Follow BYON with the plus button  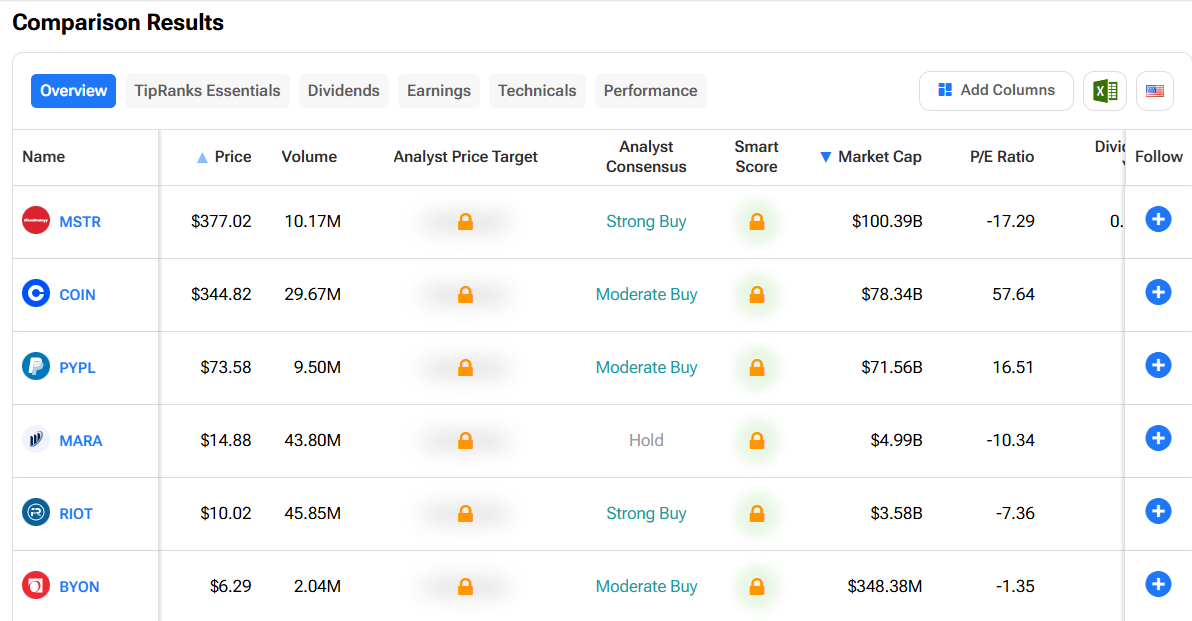(1158, 585)
